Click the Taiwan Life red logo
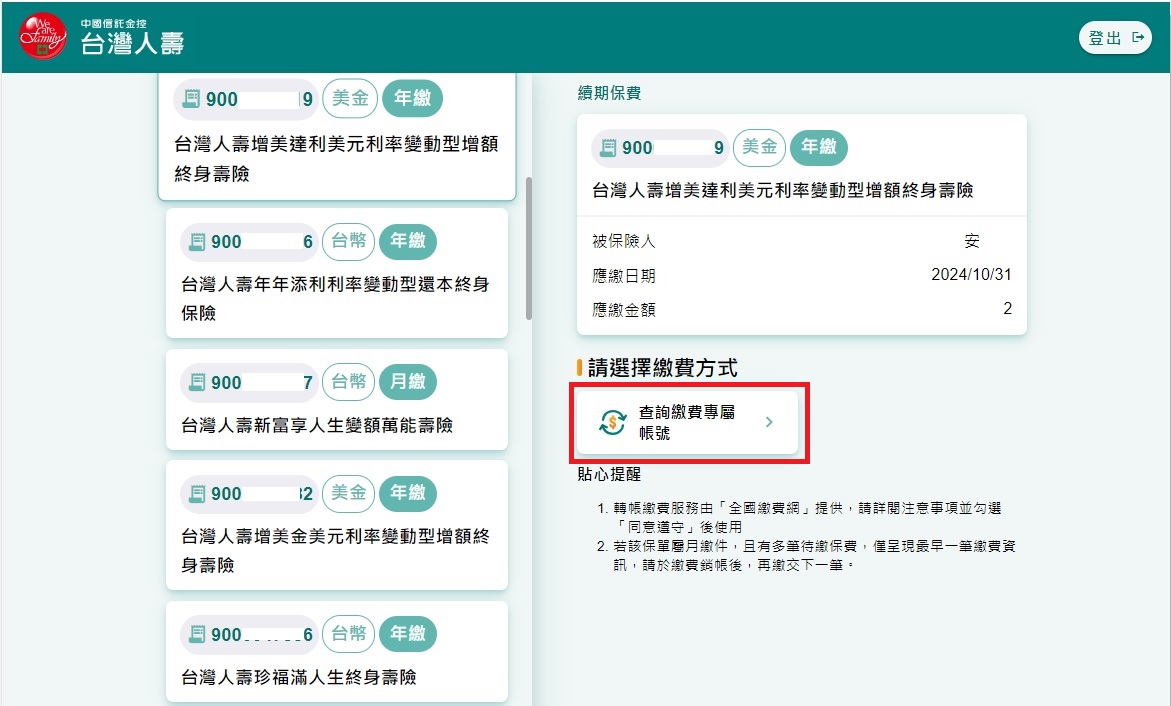The width and height of the screenshot is (1171, 706). [43, 37]
